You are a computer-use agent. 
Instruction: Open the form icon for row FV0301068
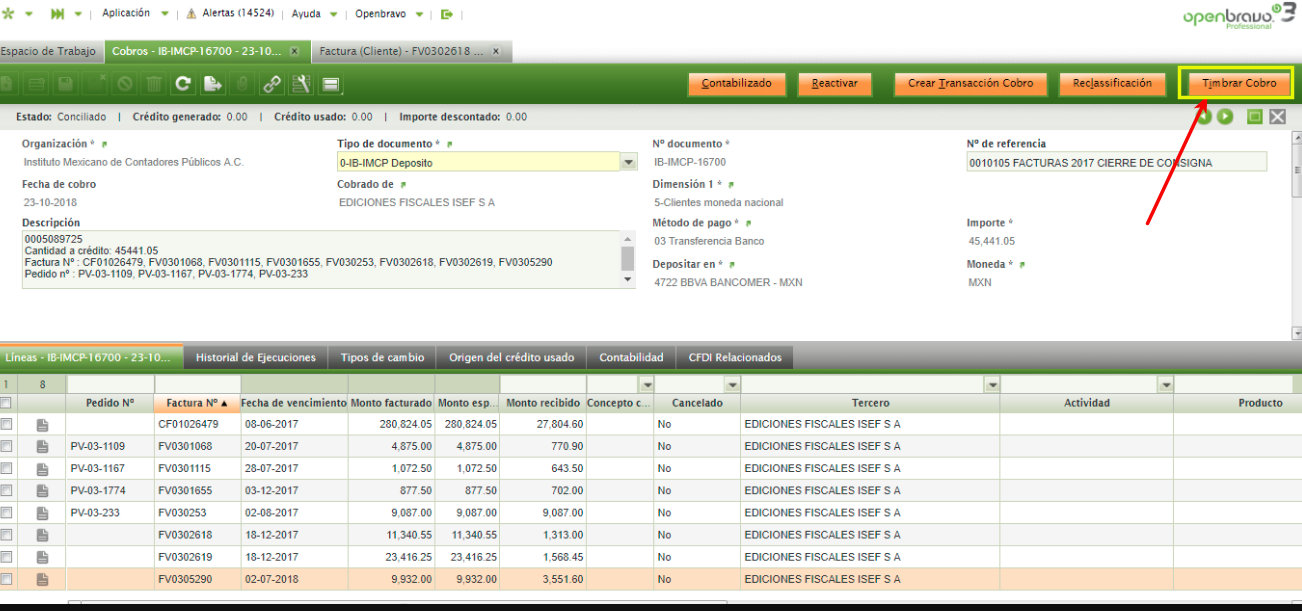[42, 446]
